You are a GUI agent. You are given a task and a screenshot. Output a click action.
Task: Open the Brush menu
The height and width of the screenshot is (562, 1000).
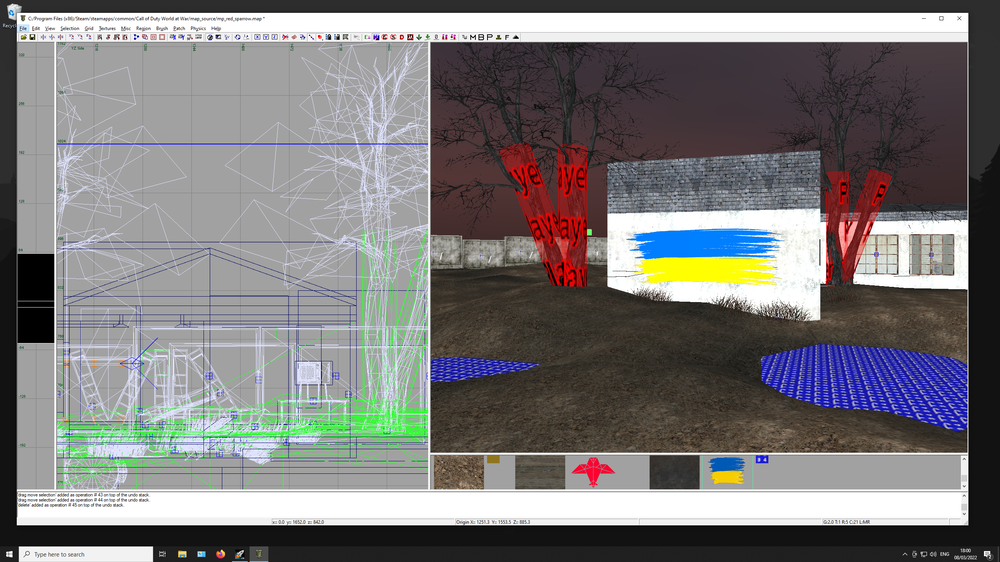coord(162,28)
